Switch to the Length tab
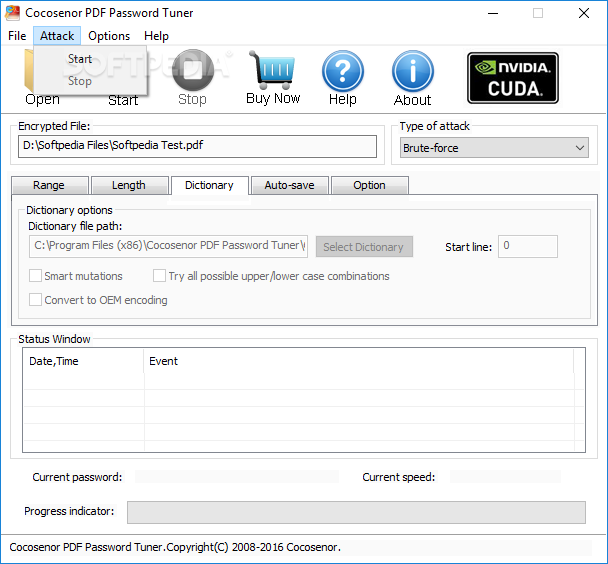608x564 pixels. pyautogui.click(x=130, y=185)
